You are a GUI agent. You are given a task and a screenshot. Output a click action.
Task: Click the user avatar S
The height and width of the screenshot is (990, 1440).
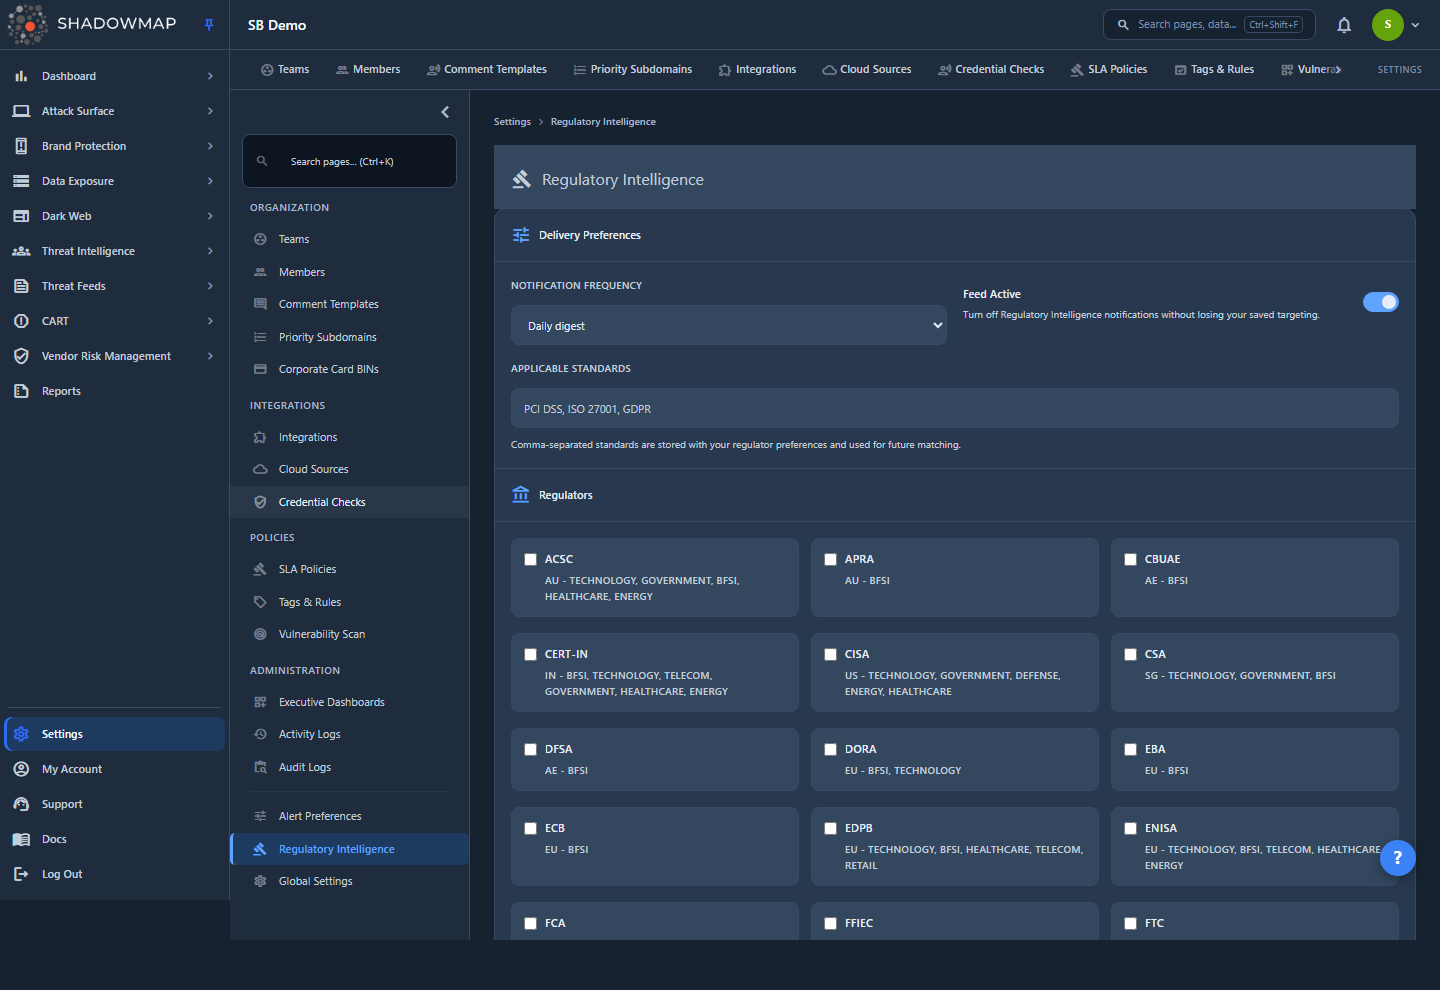(1388, 25)
